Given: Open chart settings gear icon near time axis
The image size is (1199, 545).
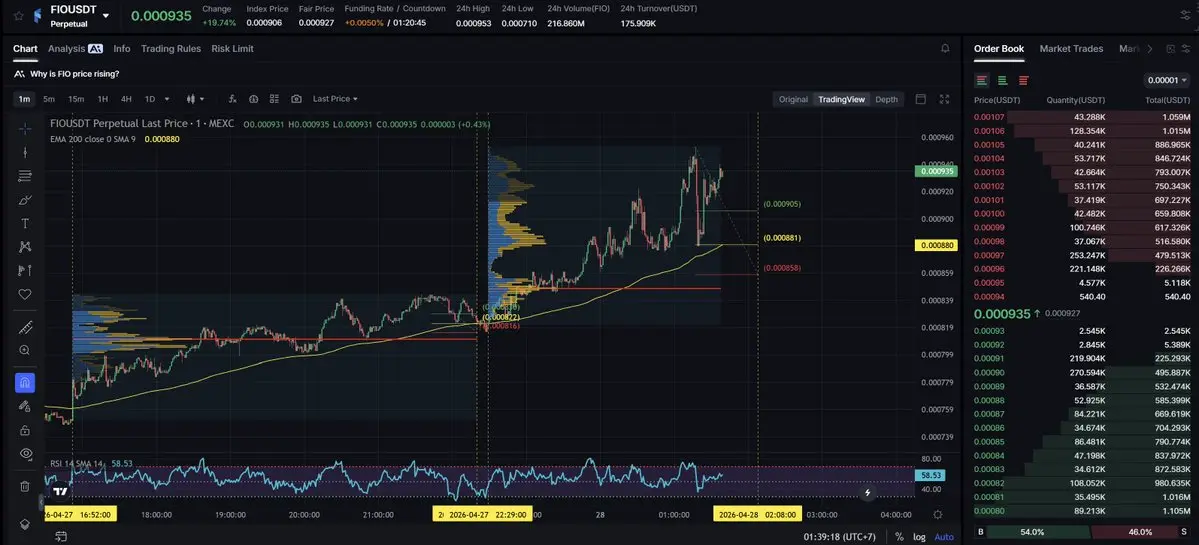Looking at the screenshot, I should [x=938, y=514].
